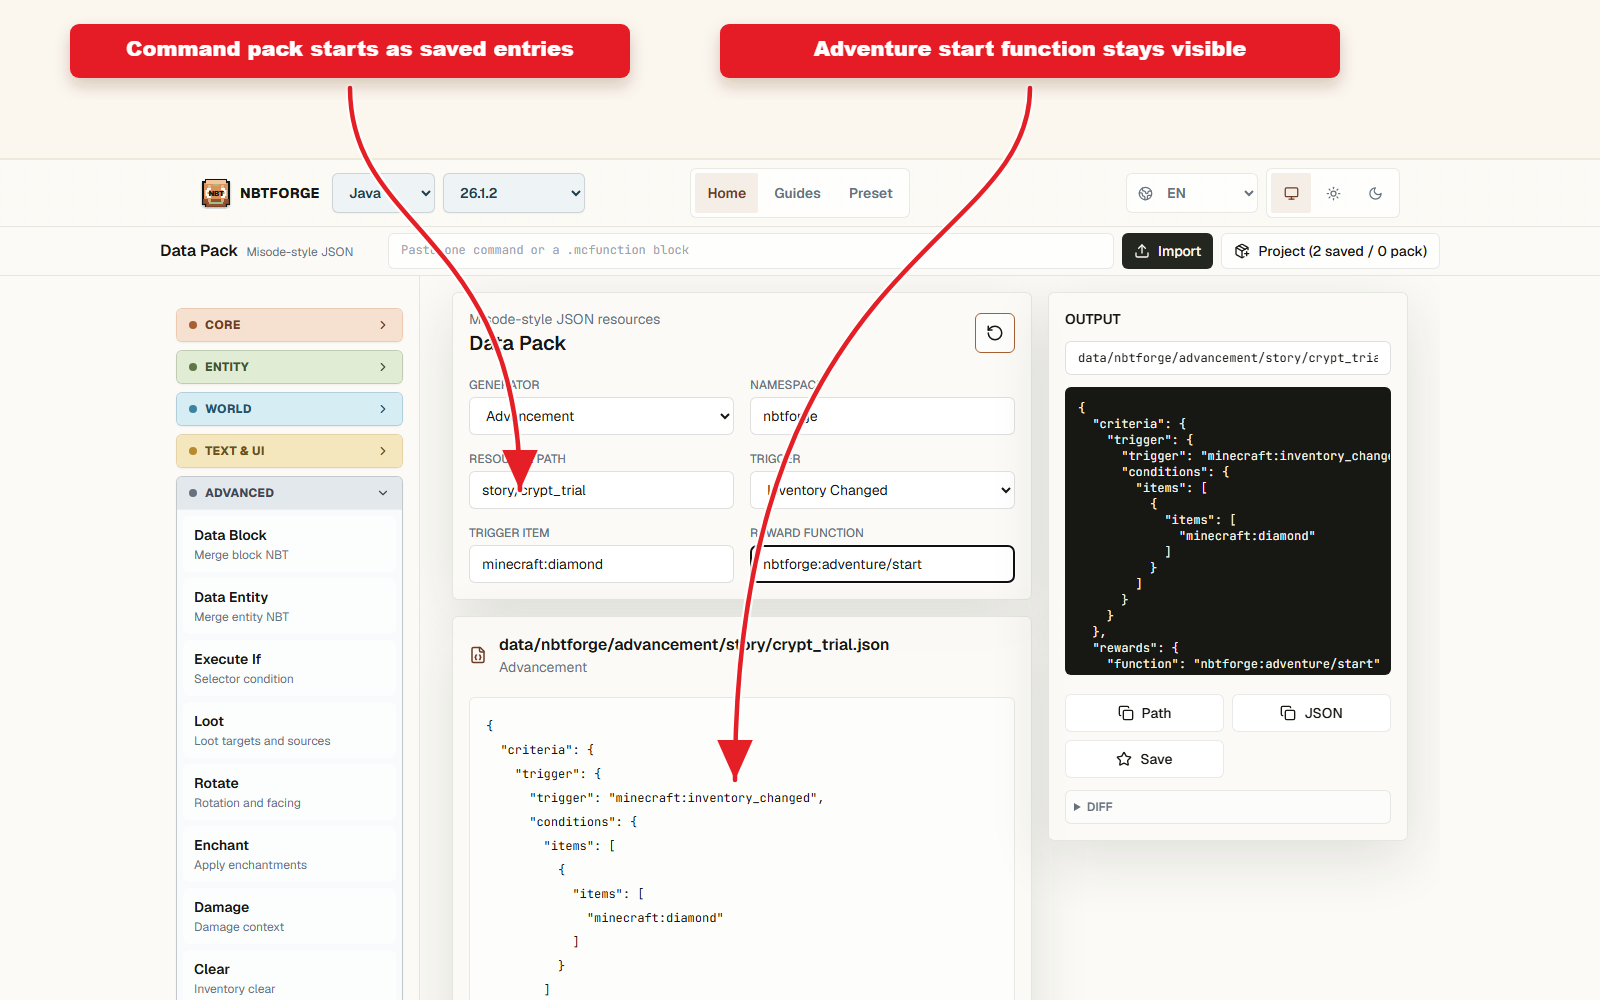Click the Save button
The height and width of the screenshot is (1000, 1600).
pyautogui.click(x=1144, y=759)
